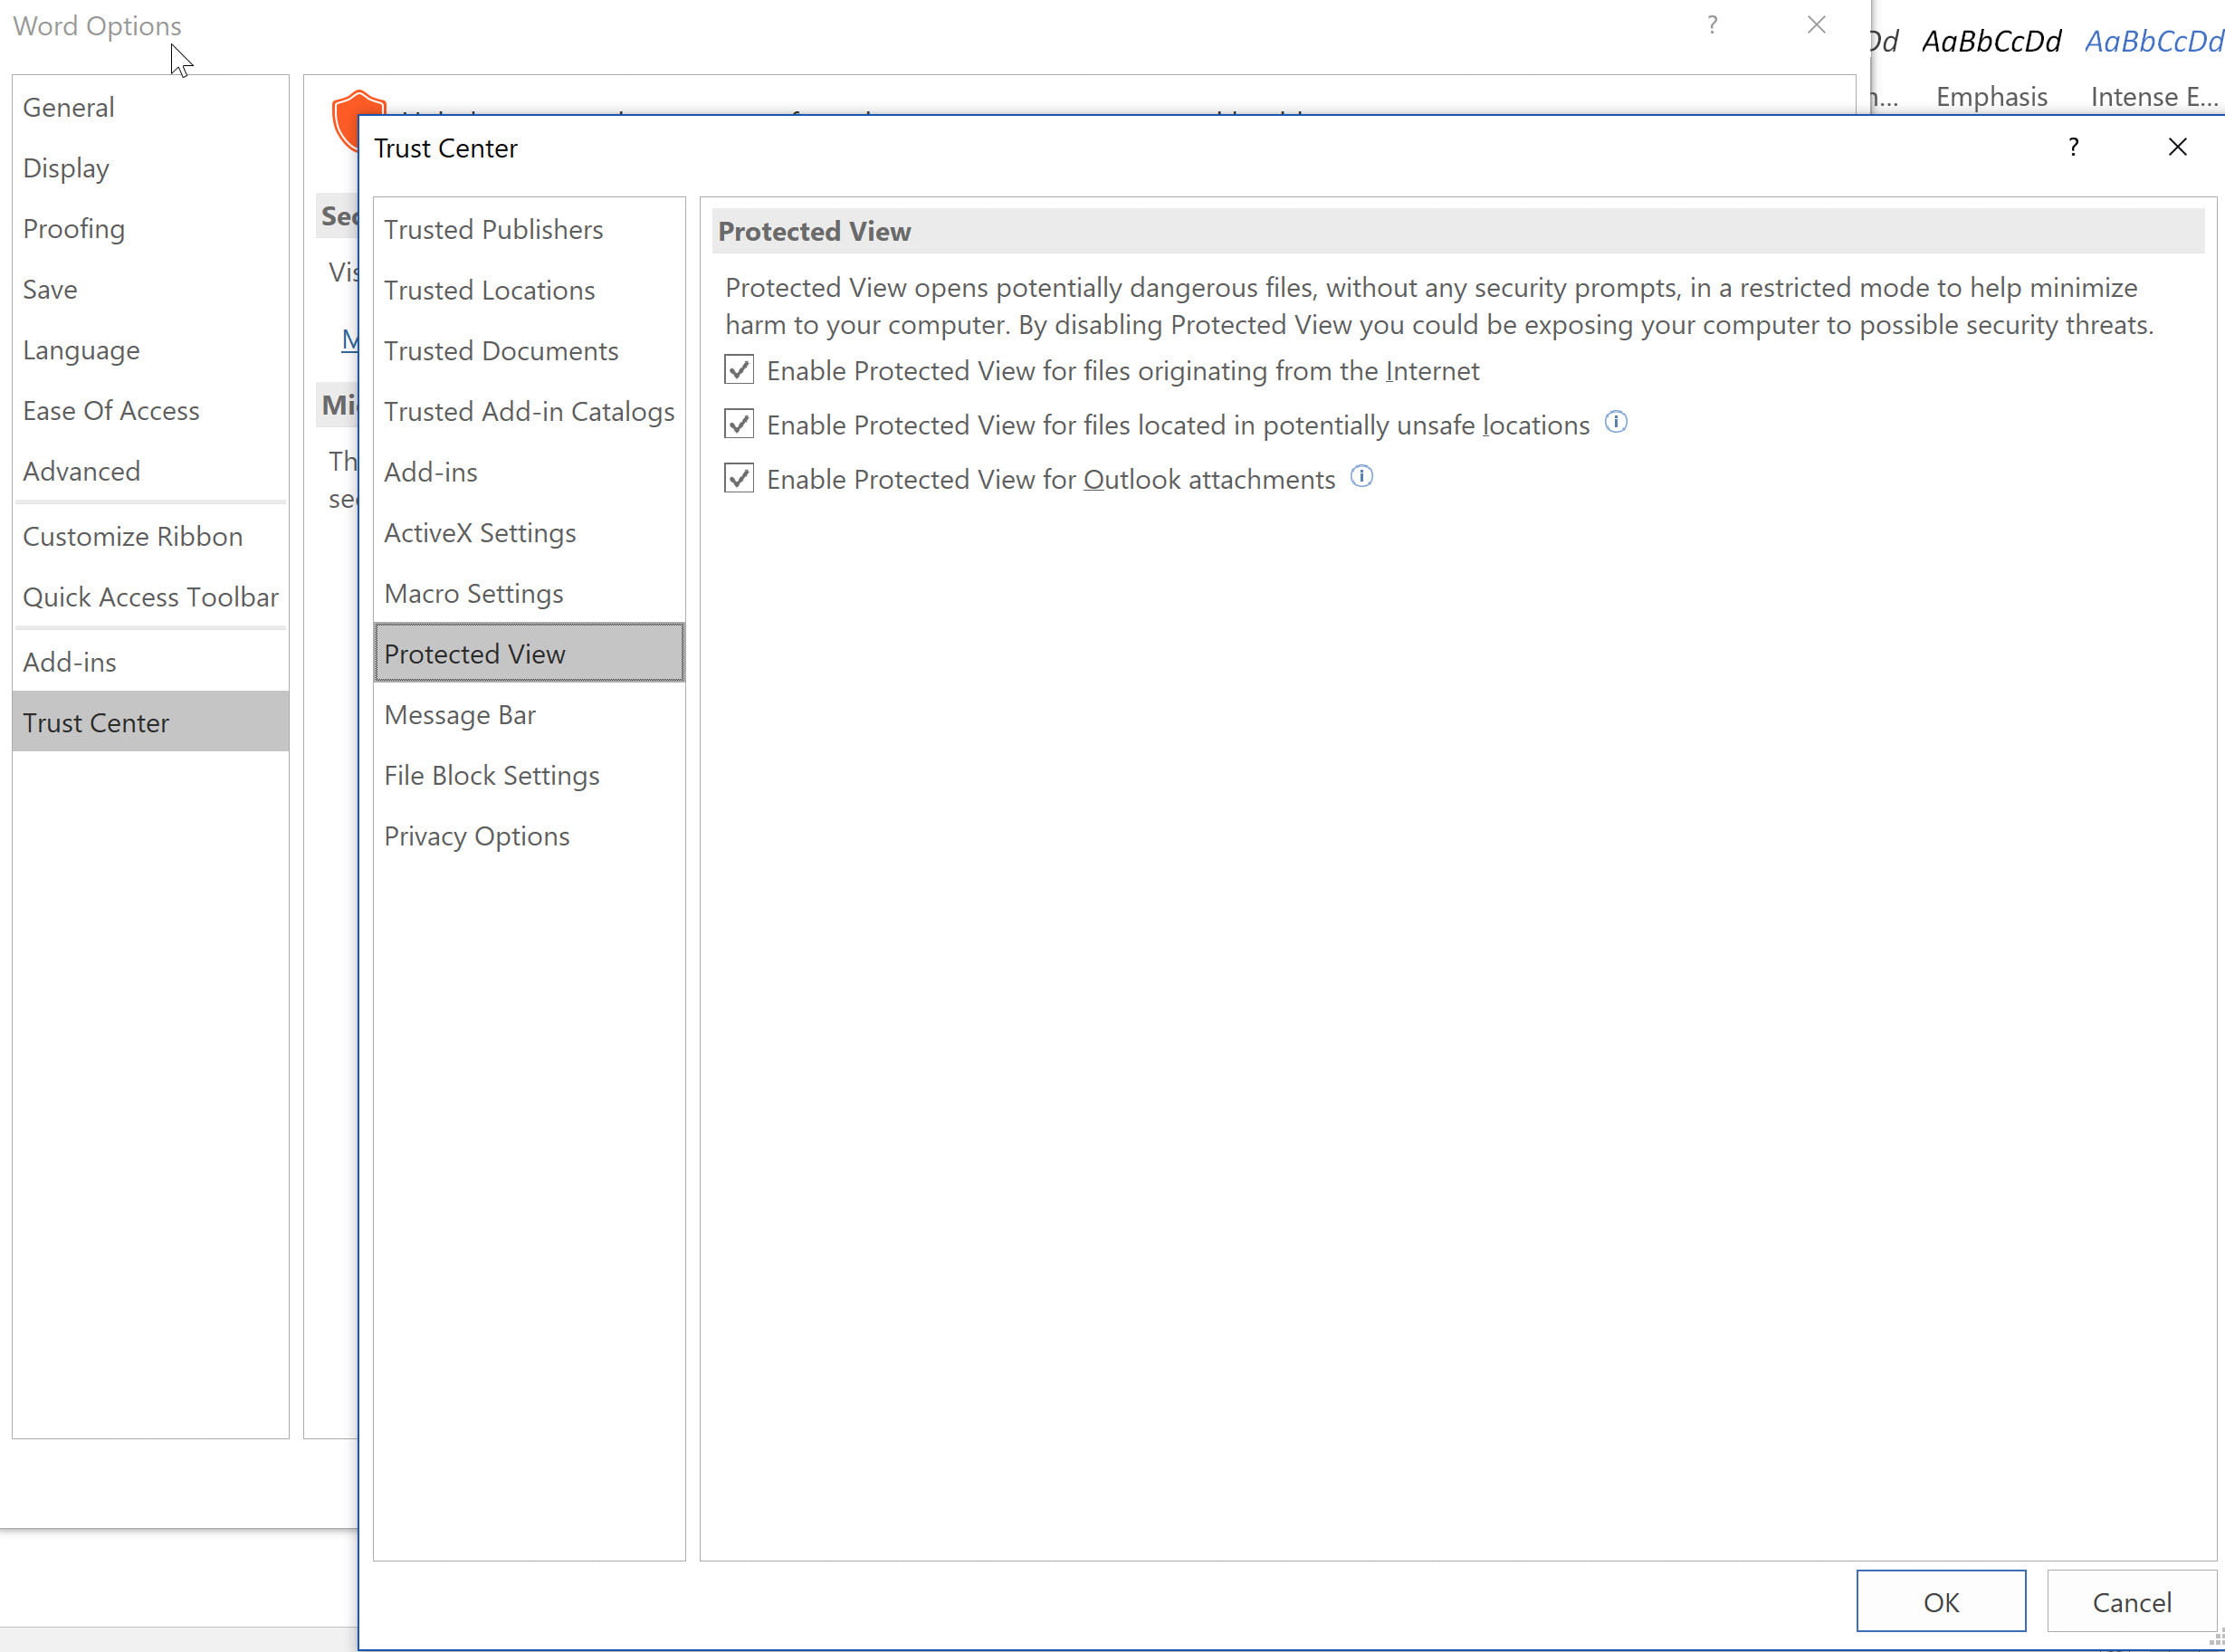Click info icon beside unsafe locations option

1615,422
